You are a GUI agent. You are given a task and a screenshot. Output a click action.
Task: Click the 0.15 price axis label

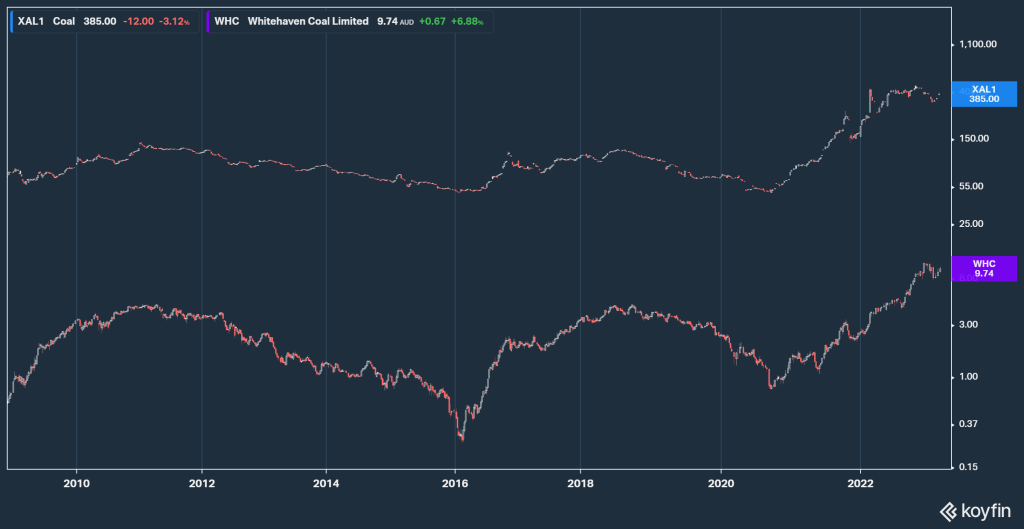point(970,465)
